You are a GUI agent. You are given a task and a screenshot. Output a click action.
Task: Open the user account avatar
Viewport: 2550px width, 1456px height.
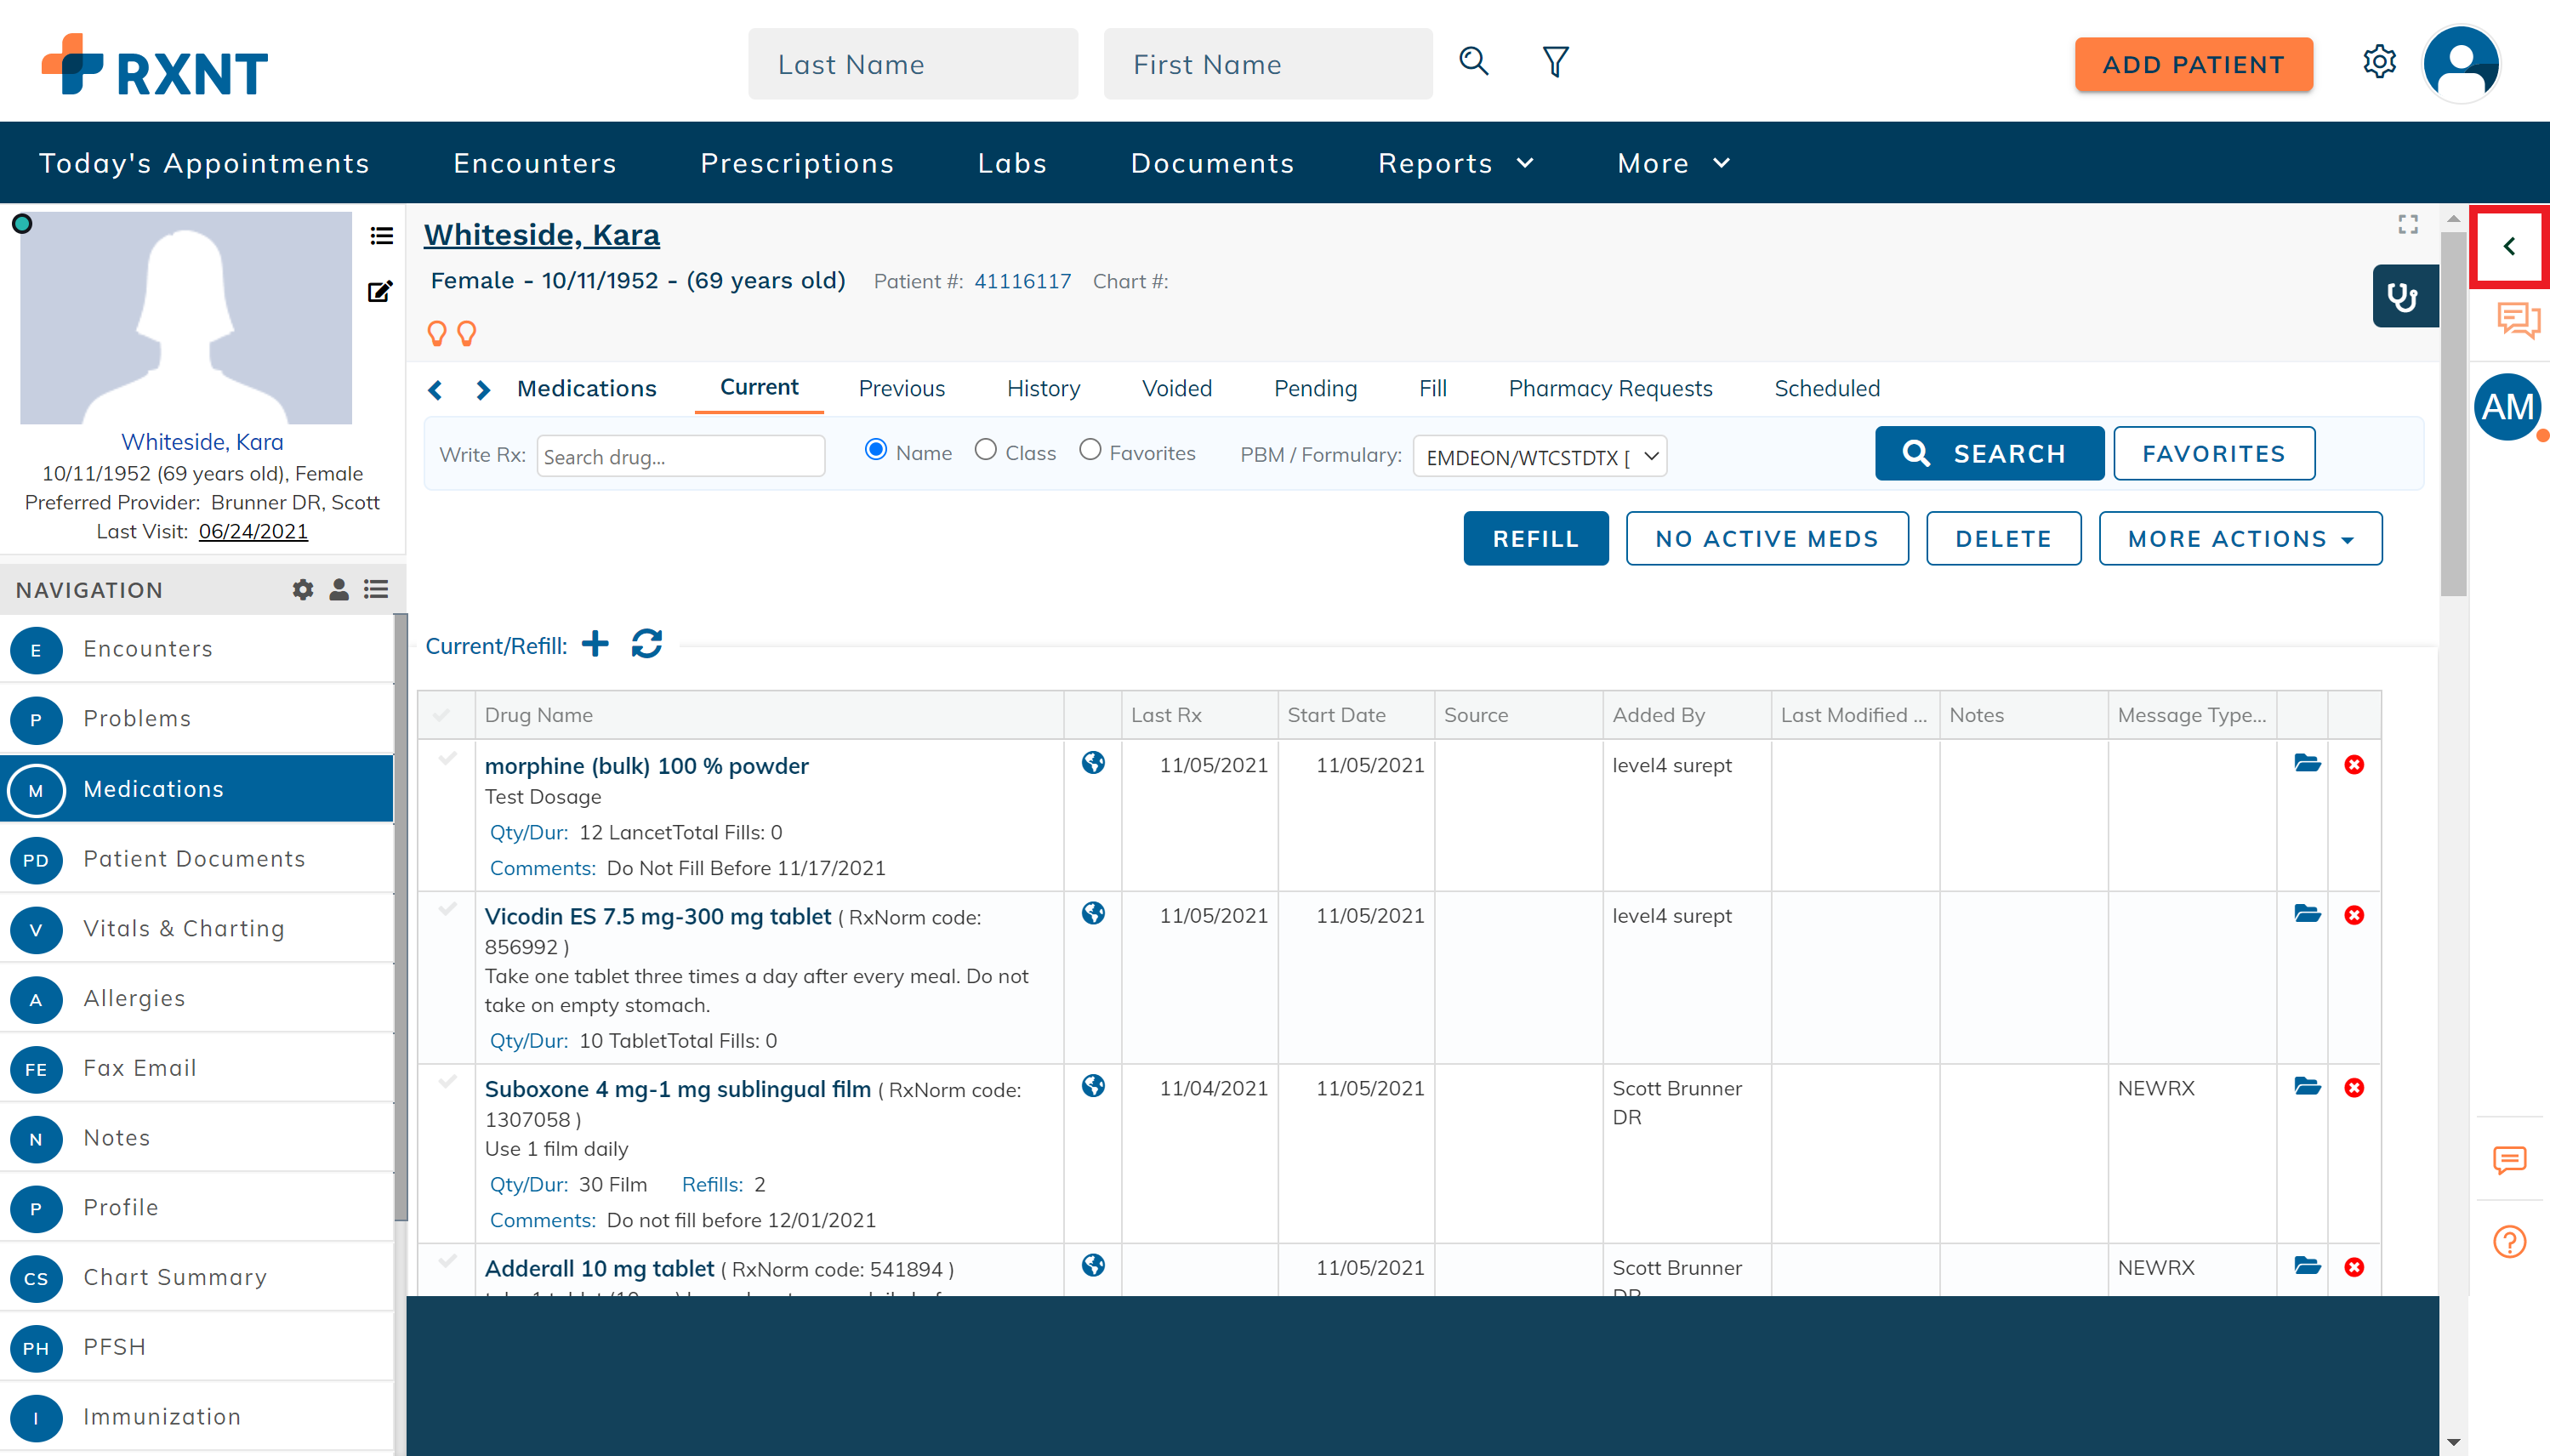pos(2461,64)
